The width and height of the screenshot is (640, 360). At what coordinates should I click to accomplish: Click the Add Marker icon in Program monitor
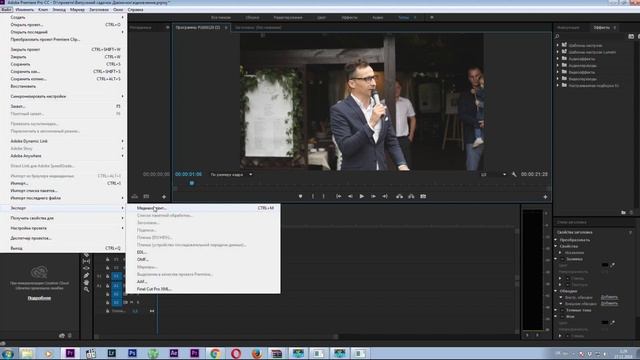pyautogui.click(x=300, y=196)
